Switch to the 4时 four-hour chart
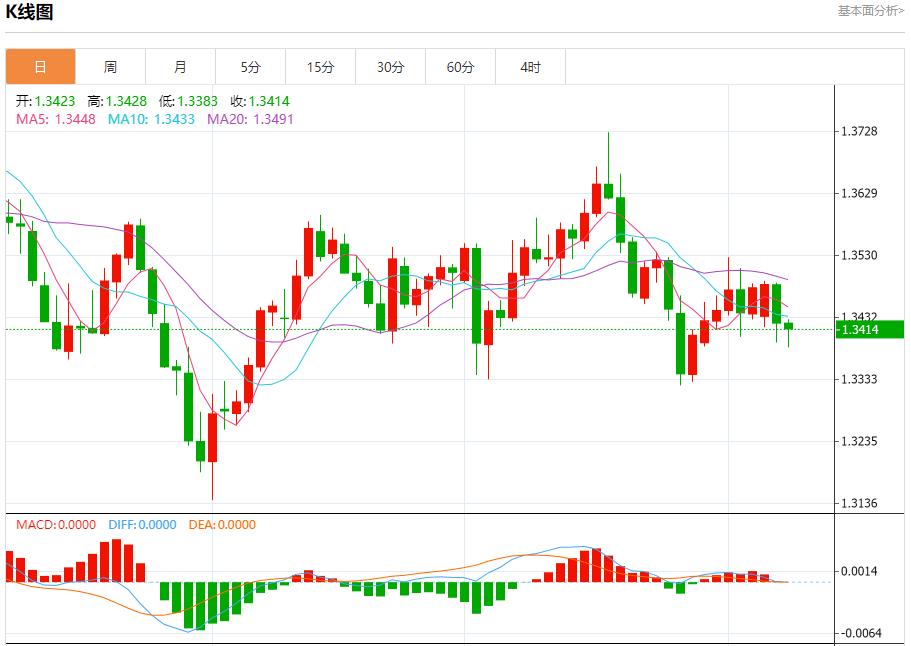This screenshot has height=646, width=911. [531, 66]
